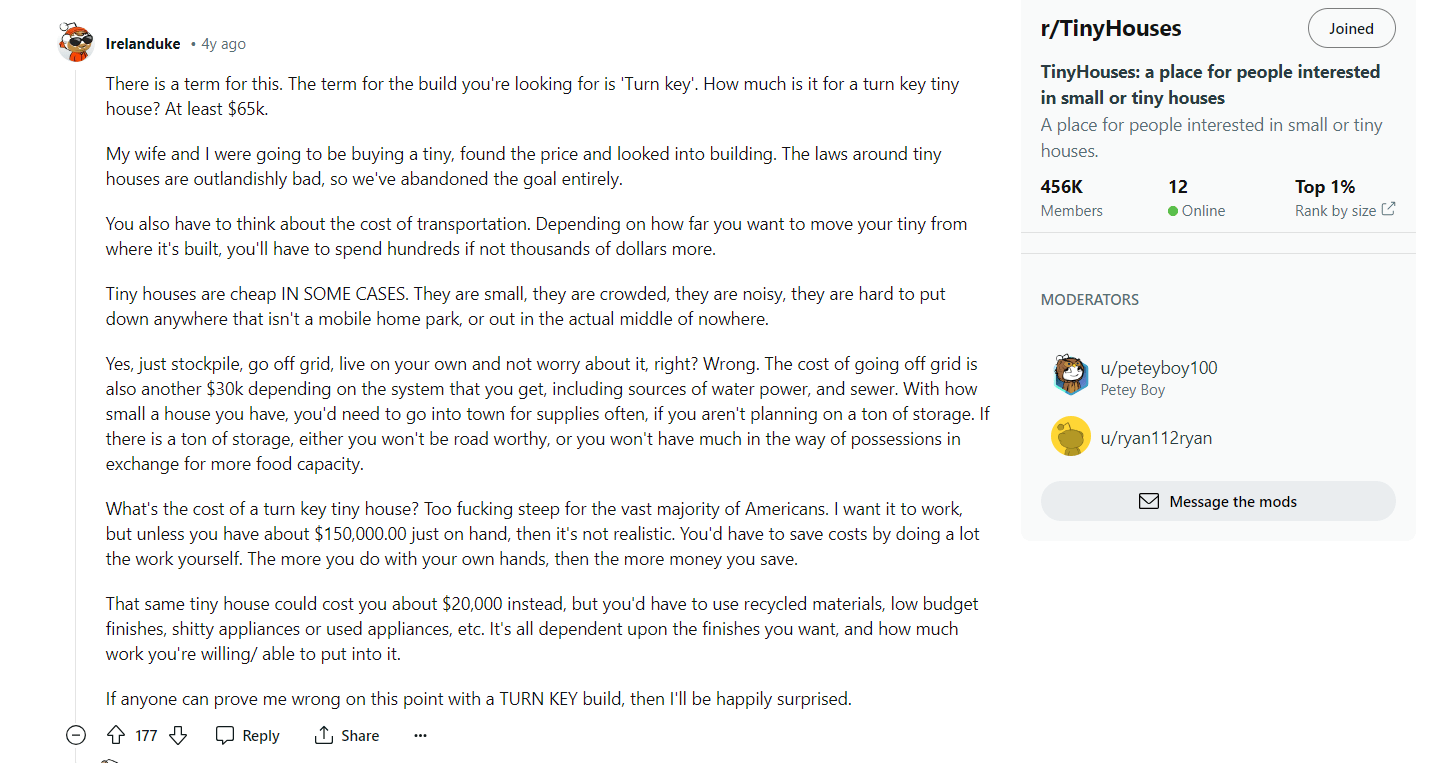Click the Share icon below the comment
Viewport: 1437px width, 763px height.
click(322, 735)
